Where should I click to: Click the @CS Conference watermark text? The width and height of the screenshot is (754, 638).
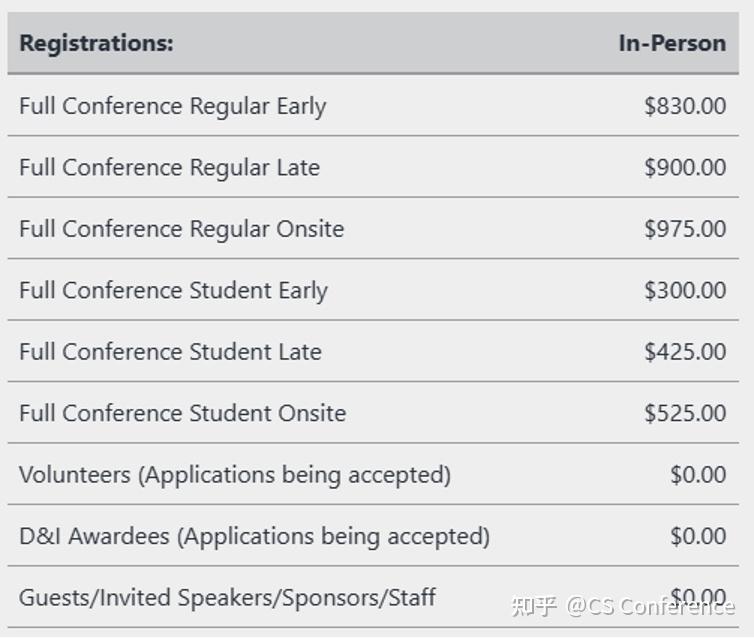(651, 607)
